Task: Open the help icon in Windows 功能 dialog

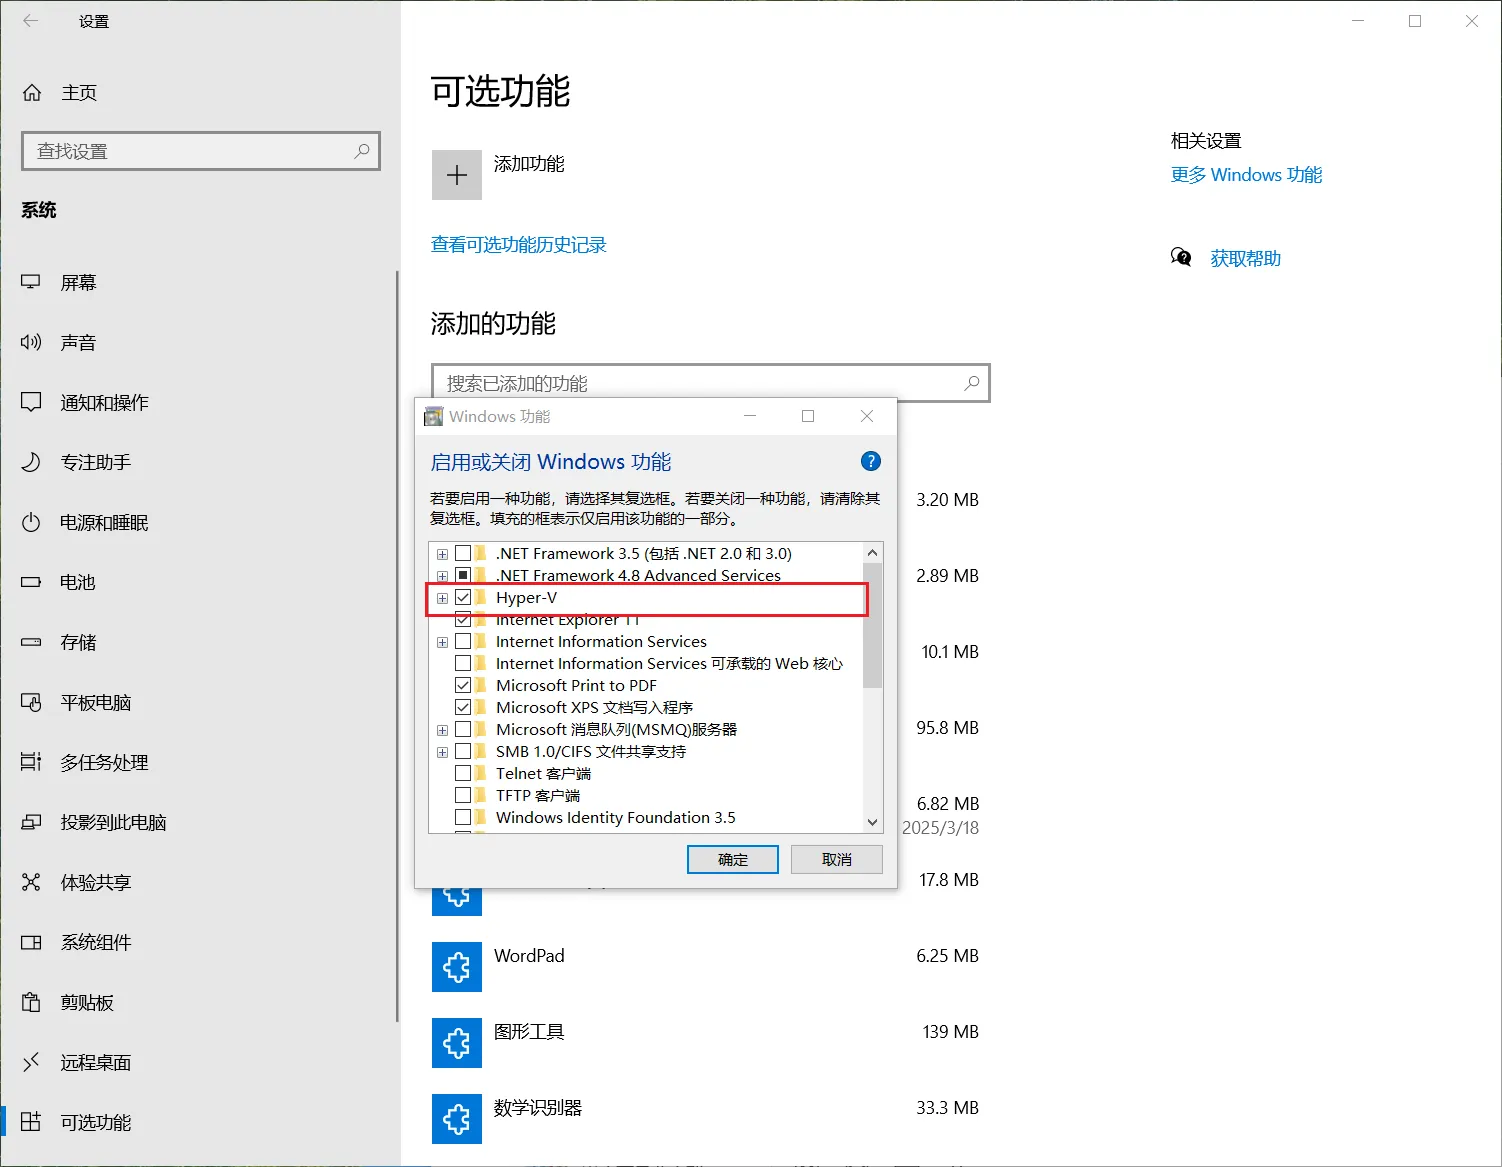Action: pyautogui.click(x=870, y=461)
